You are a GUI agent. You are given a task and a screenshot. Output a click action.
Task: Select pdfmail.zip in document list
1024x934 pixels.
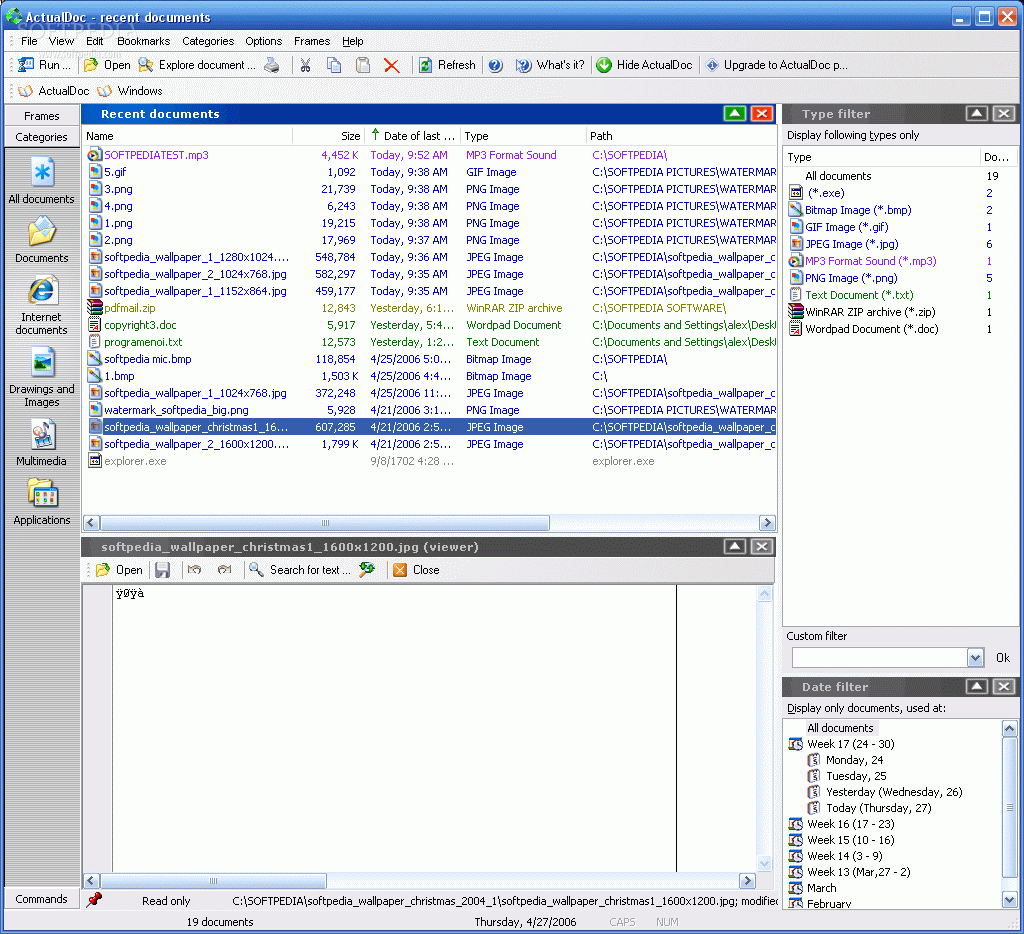130,308
